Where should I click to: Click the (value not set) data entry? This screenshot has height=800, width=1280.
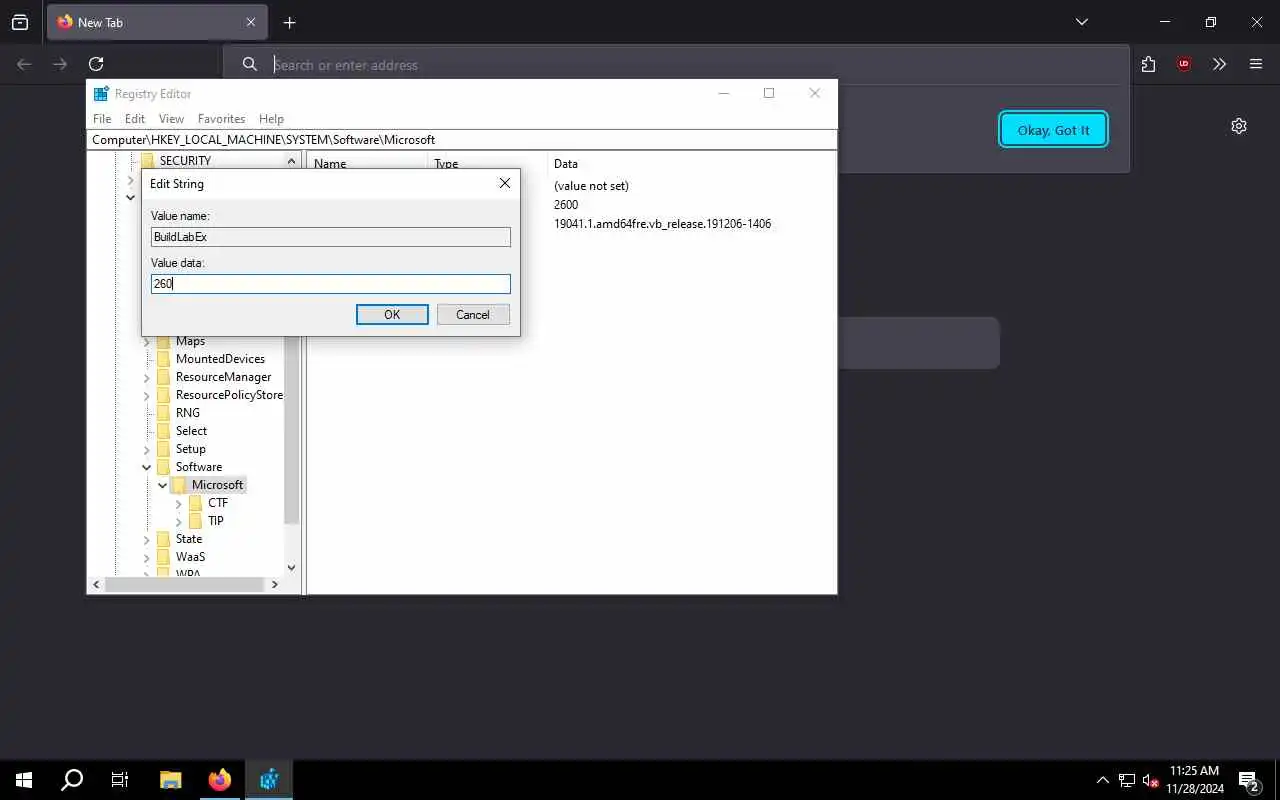tap(591, 186)
